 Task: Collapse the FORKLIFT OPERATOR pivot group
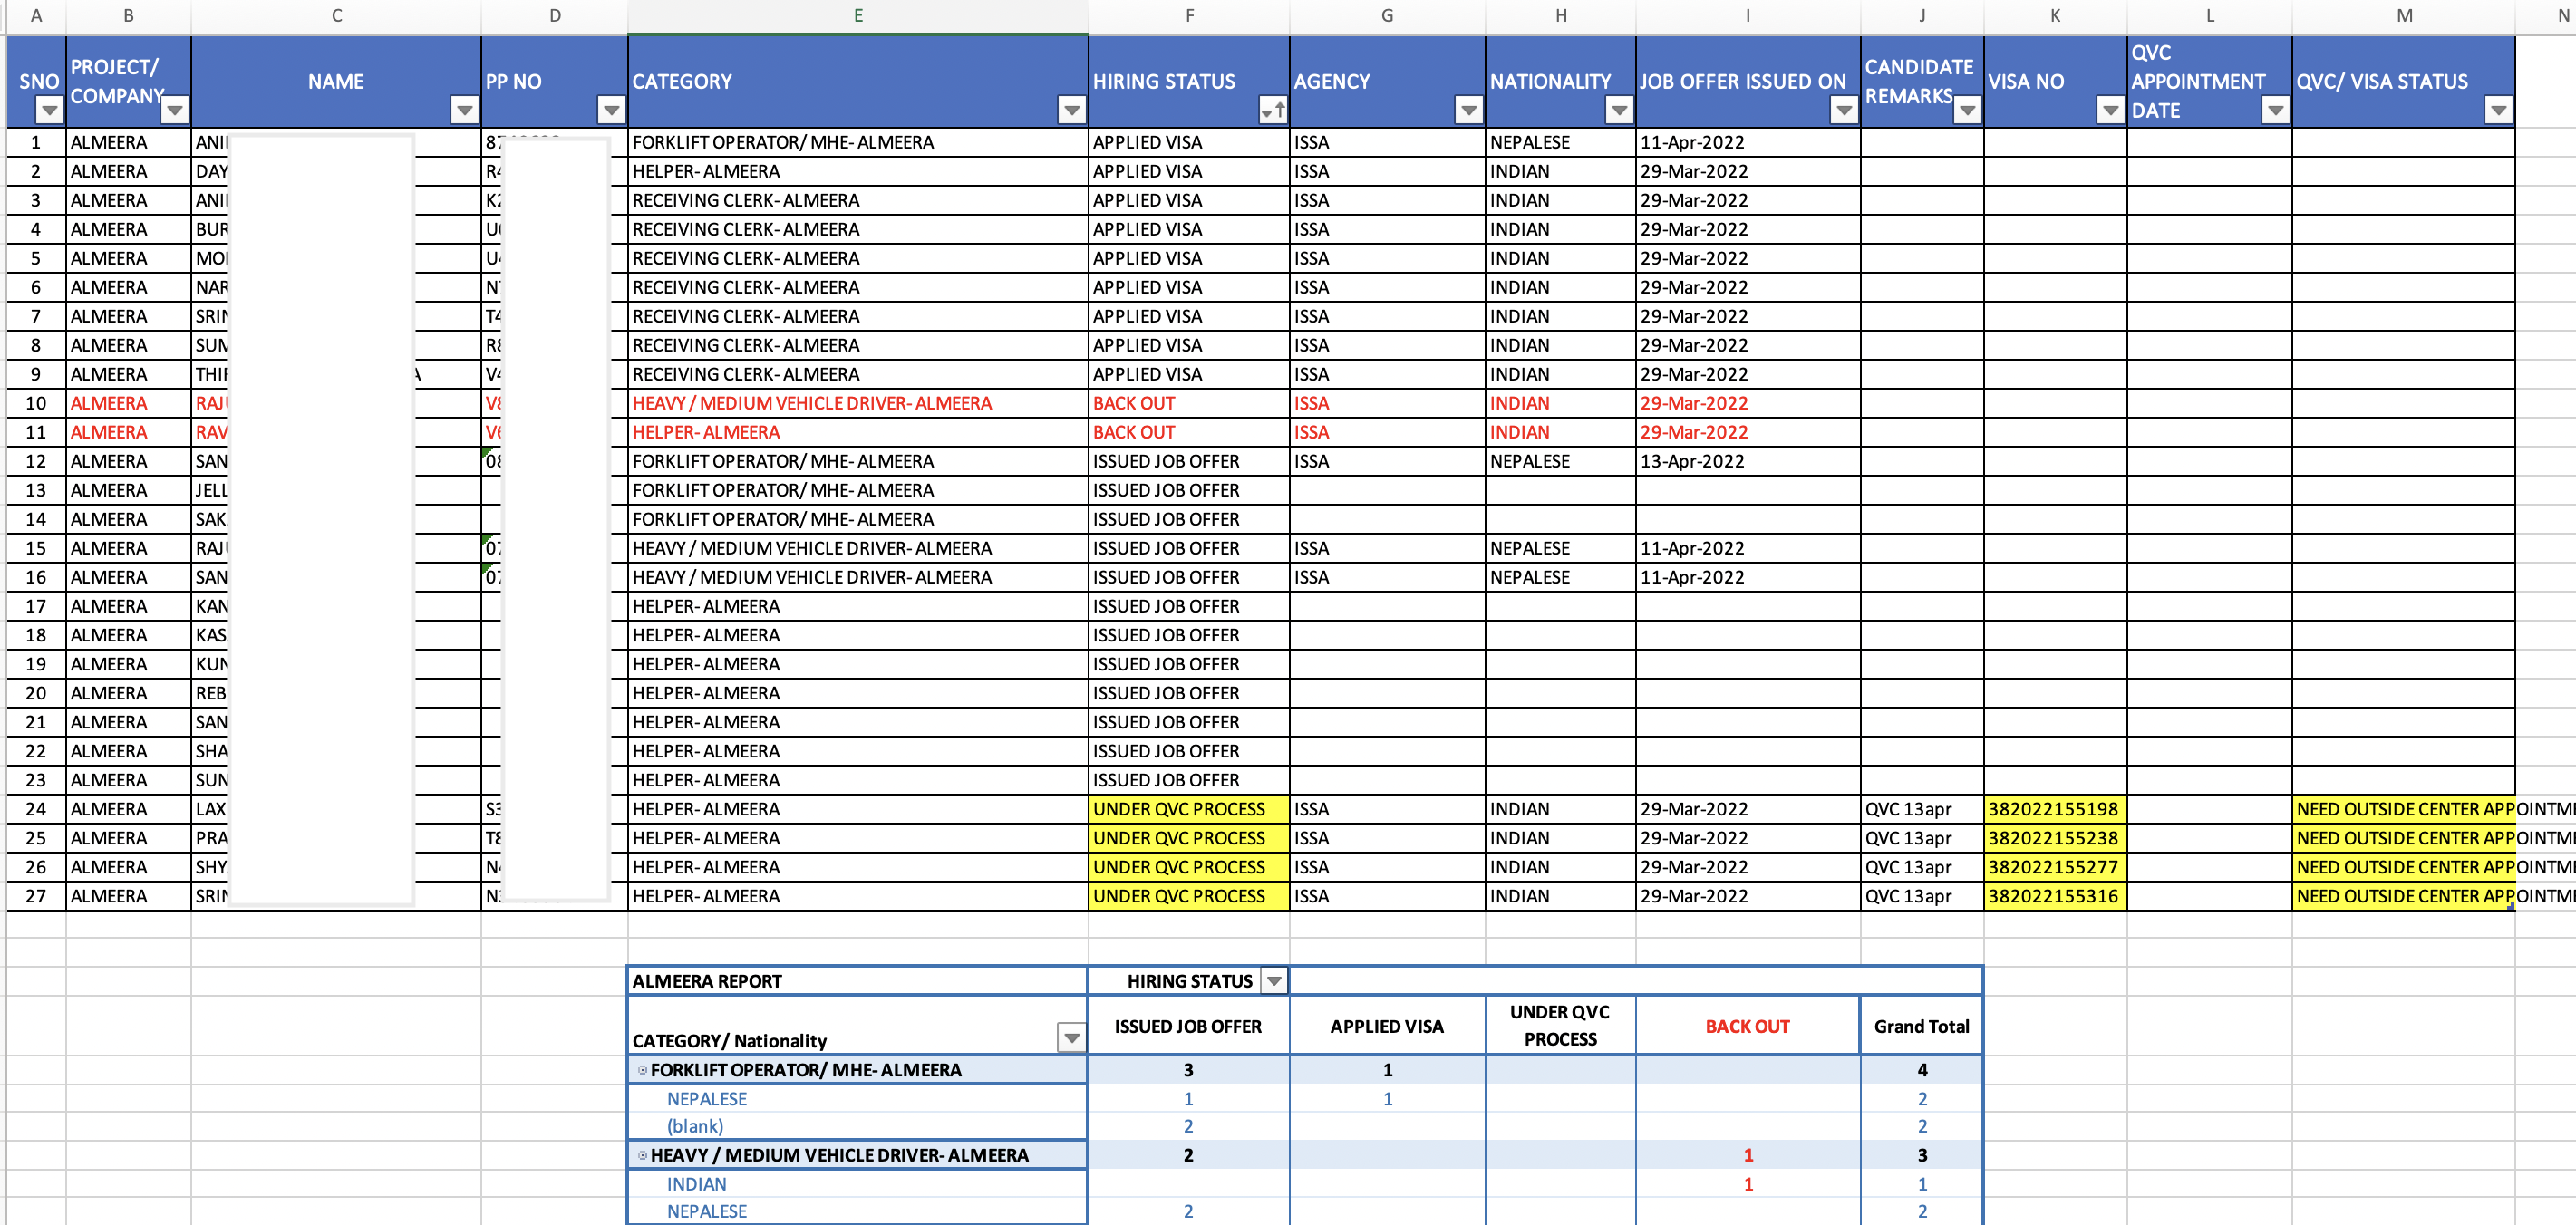coord(642,1070)
